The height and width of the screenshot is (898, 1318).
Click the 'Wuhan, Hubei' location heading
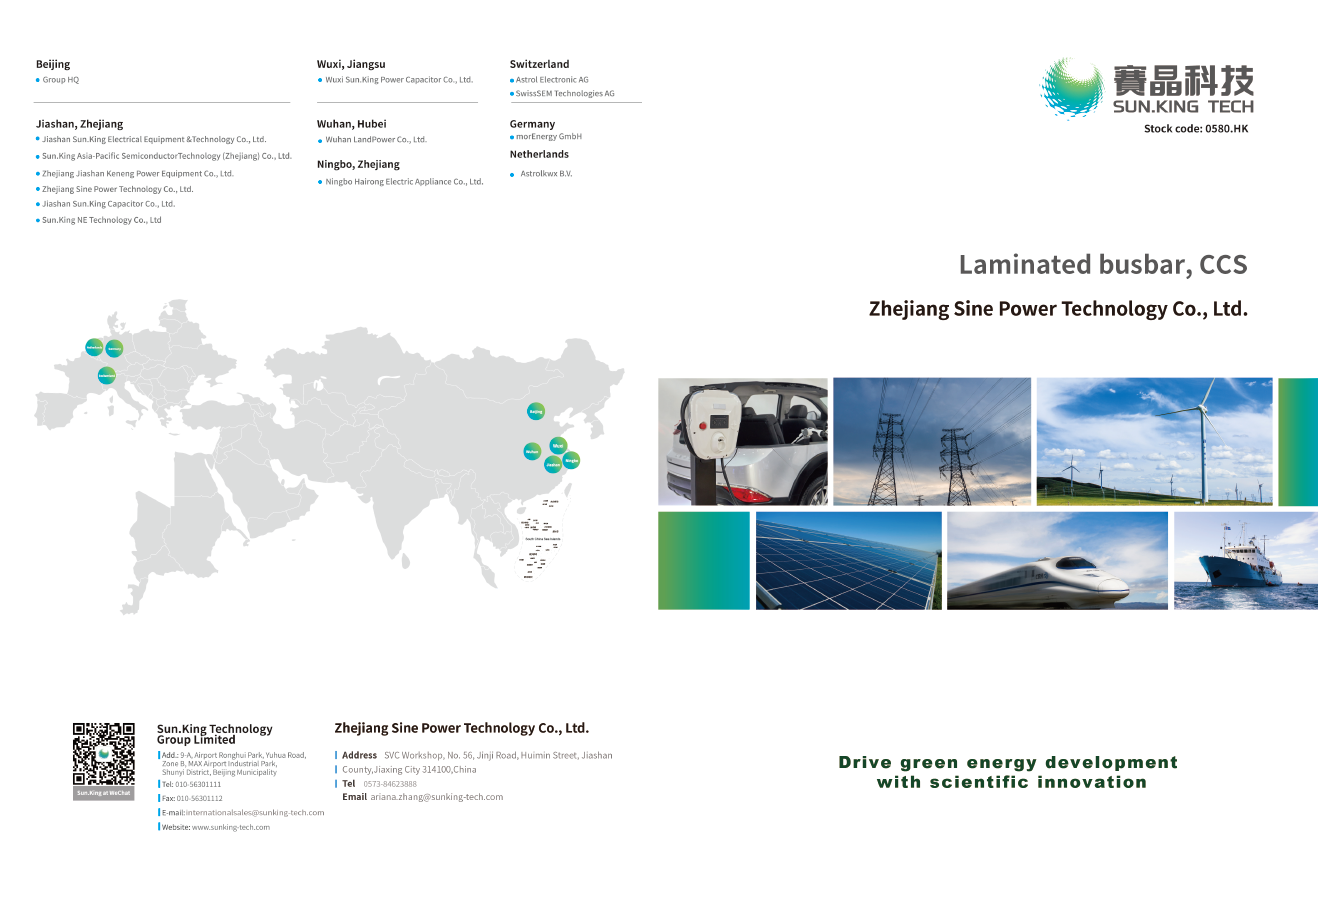point(352,125)
